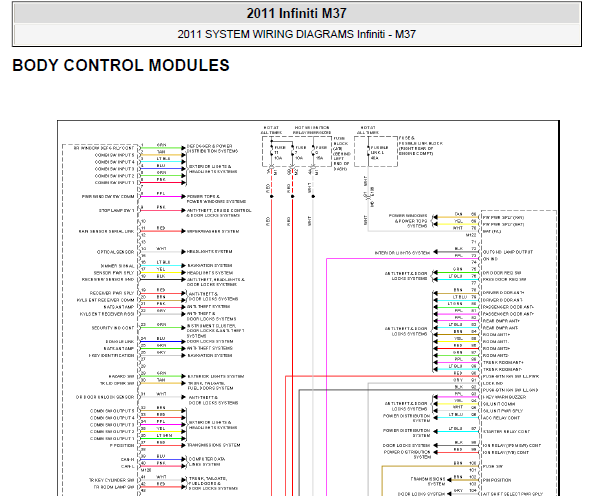The height and width of the screenshot is (496, 608).
Task: Select the 'COMBI SW INPUT 3' label
Action: (x=114, y=169)
